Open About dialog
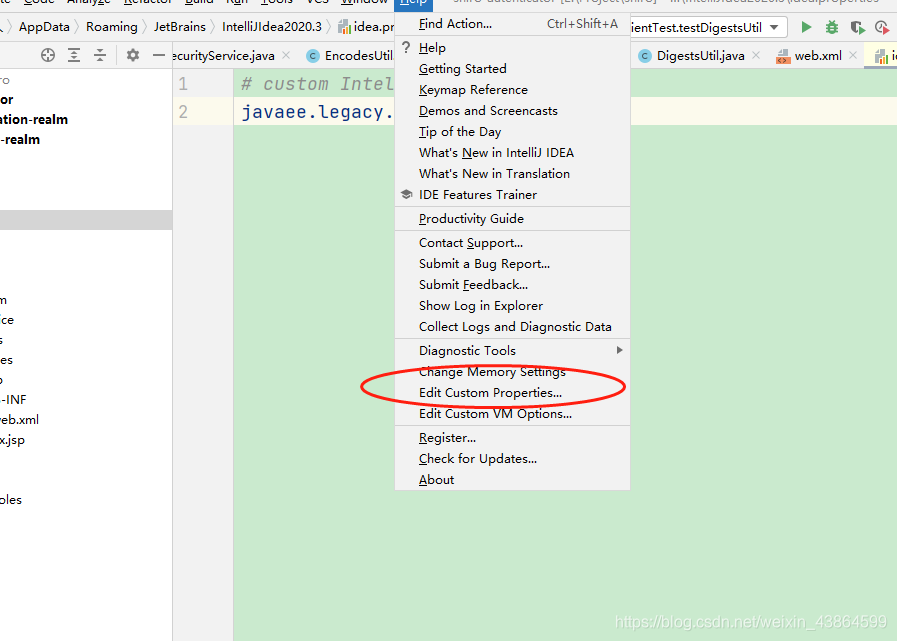This screenshot has width=897, height=641. pos(513,480)
